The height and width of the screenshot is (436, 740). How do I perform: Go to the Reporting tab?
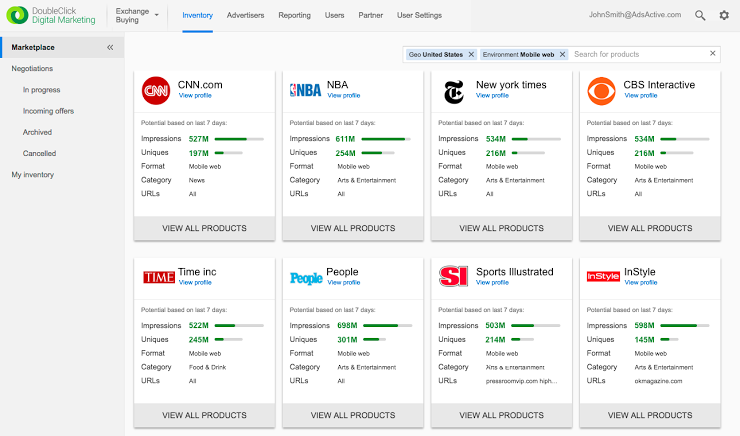294,16
